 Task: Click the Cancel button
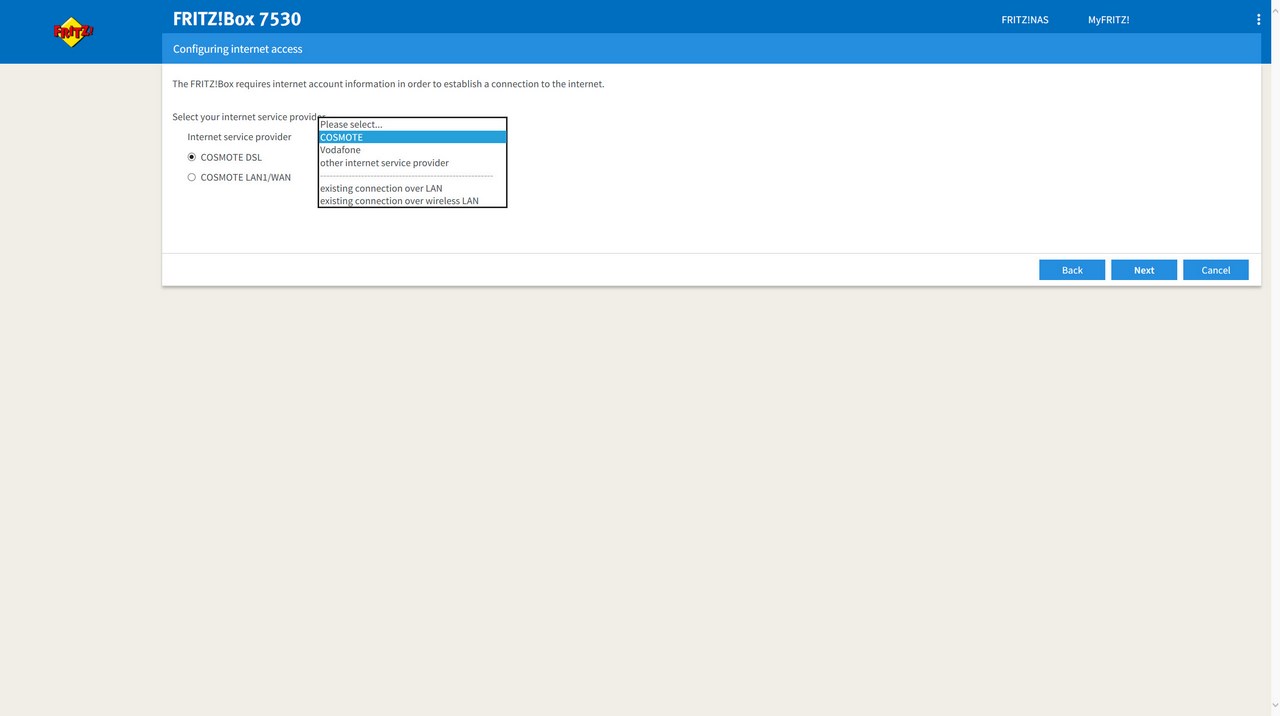pyautogui.click(x=1216, y=270)
